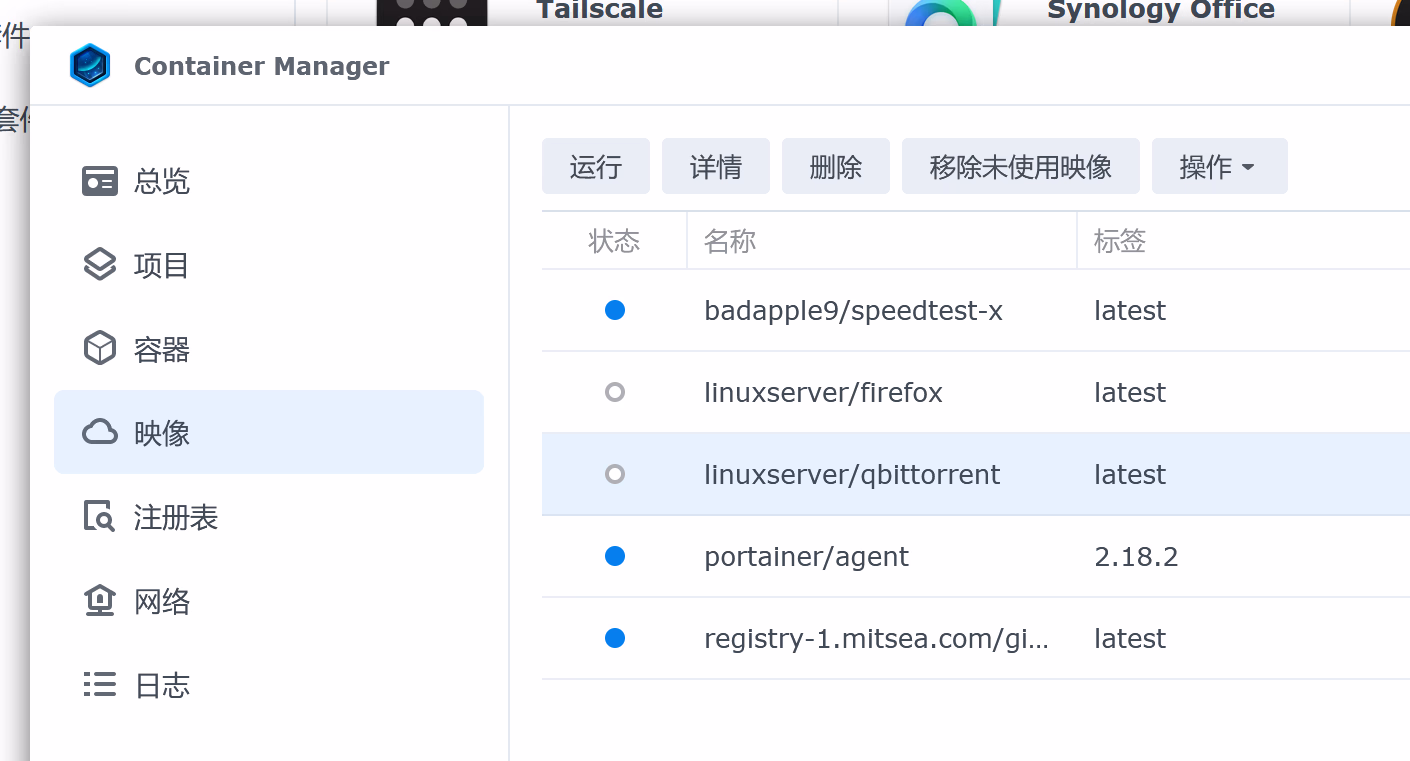This screenshot has height=761, width=1410.
Task: Sort by the 标签 column header
Action: click(1120, 241)
